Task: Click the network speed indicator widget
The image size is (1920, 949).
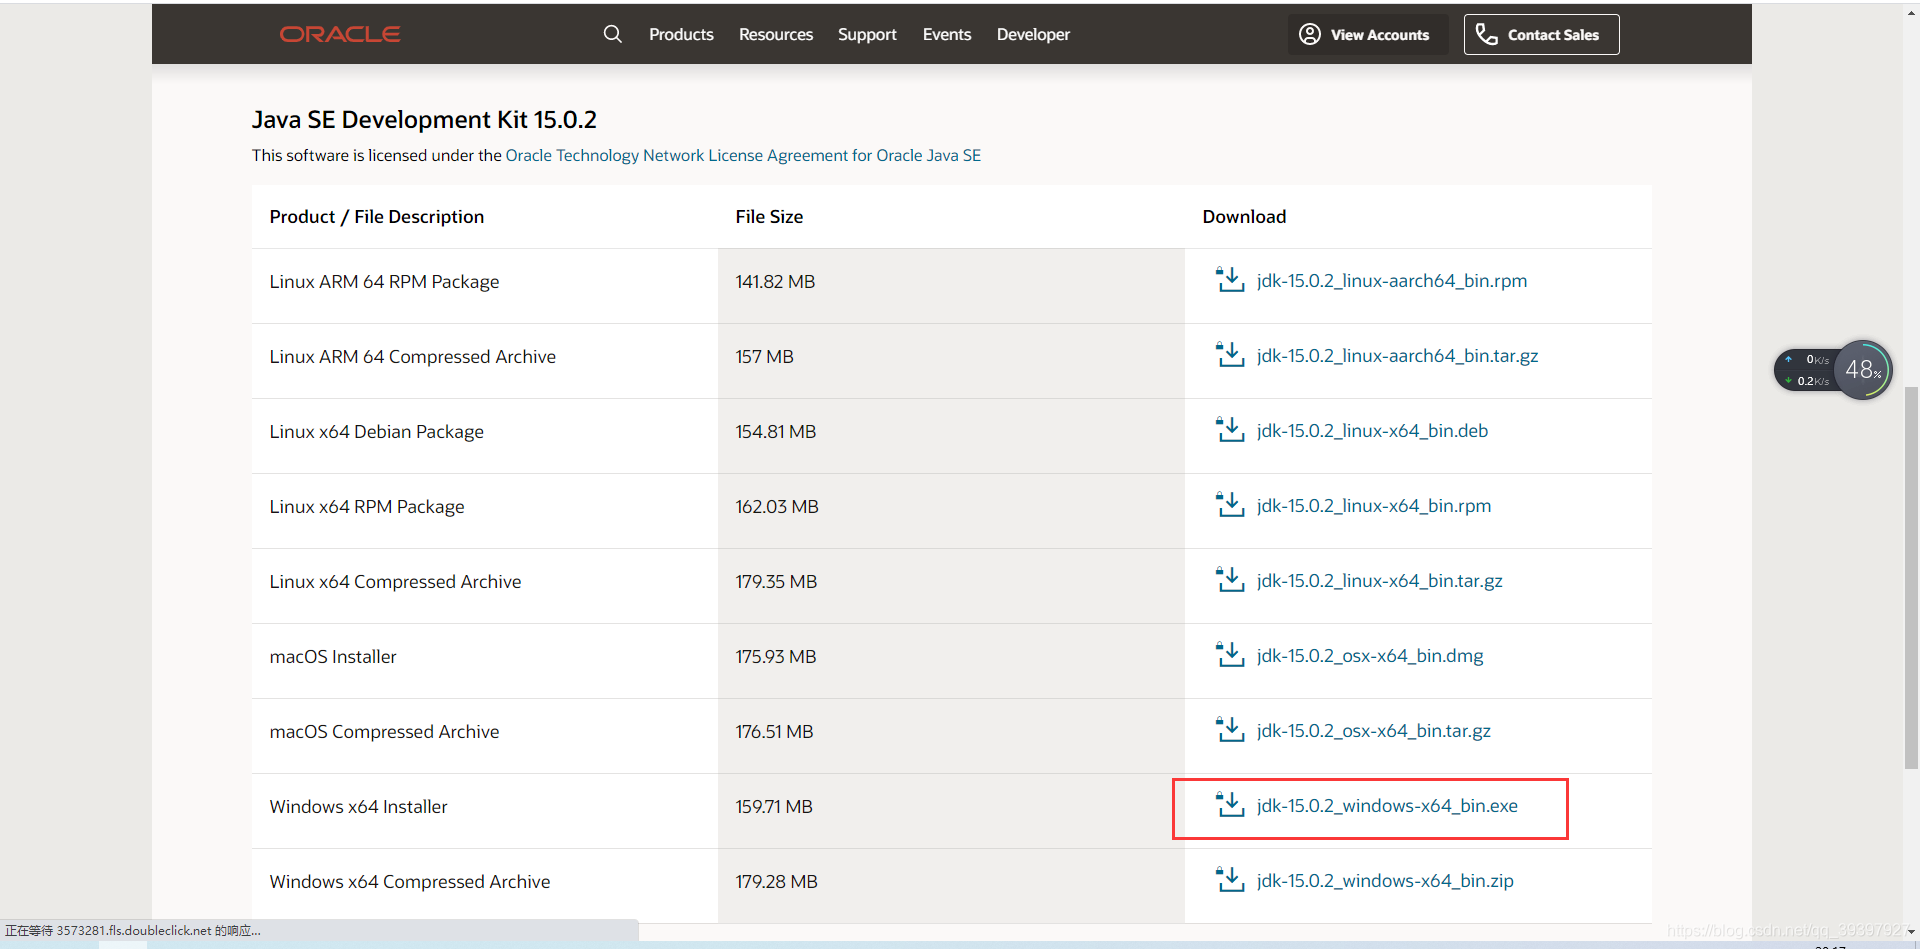Action: (1808, 370)
